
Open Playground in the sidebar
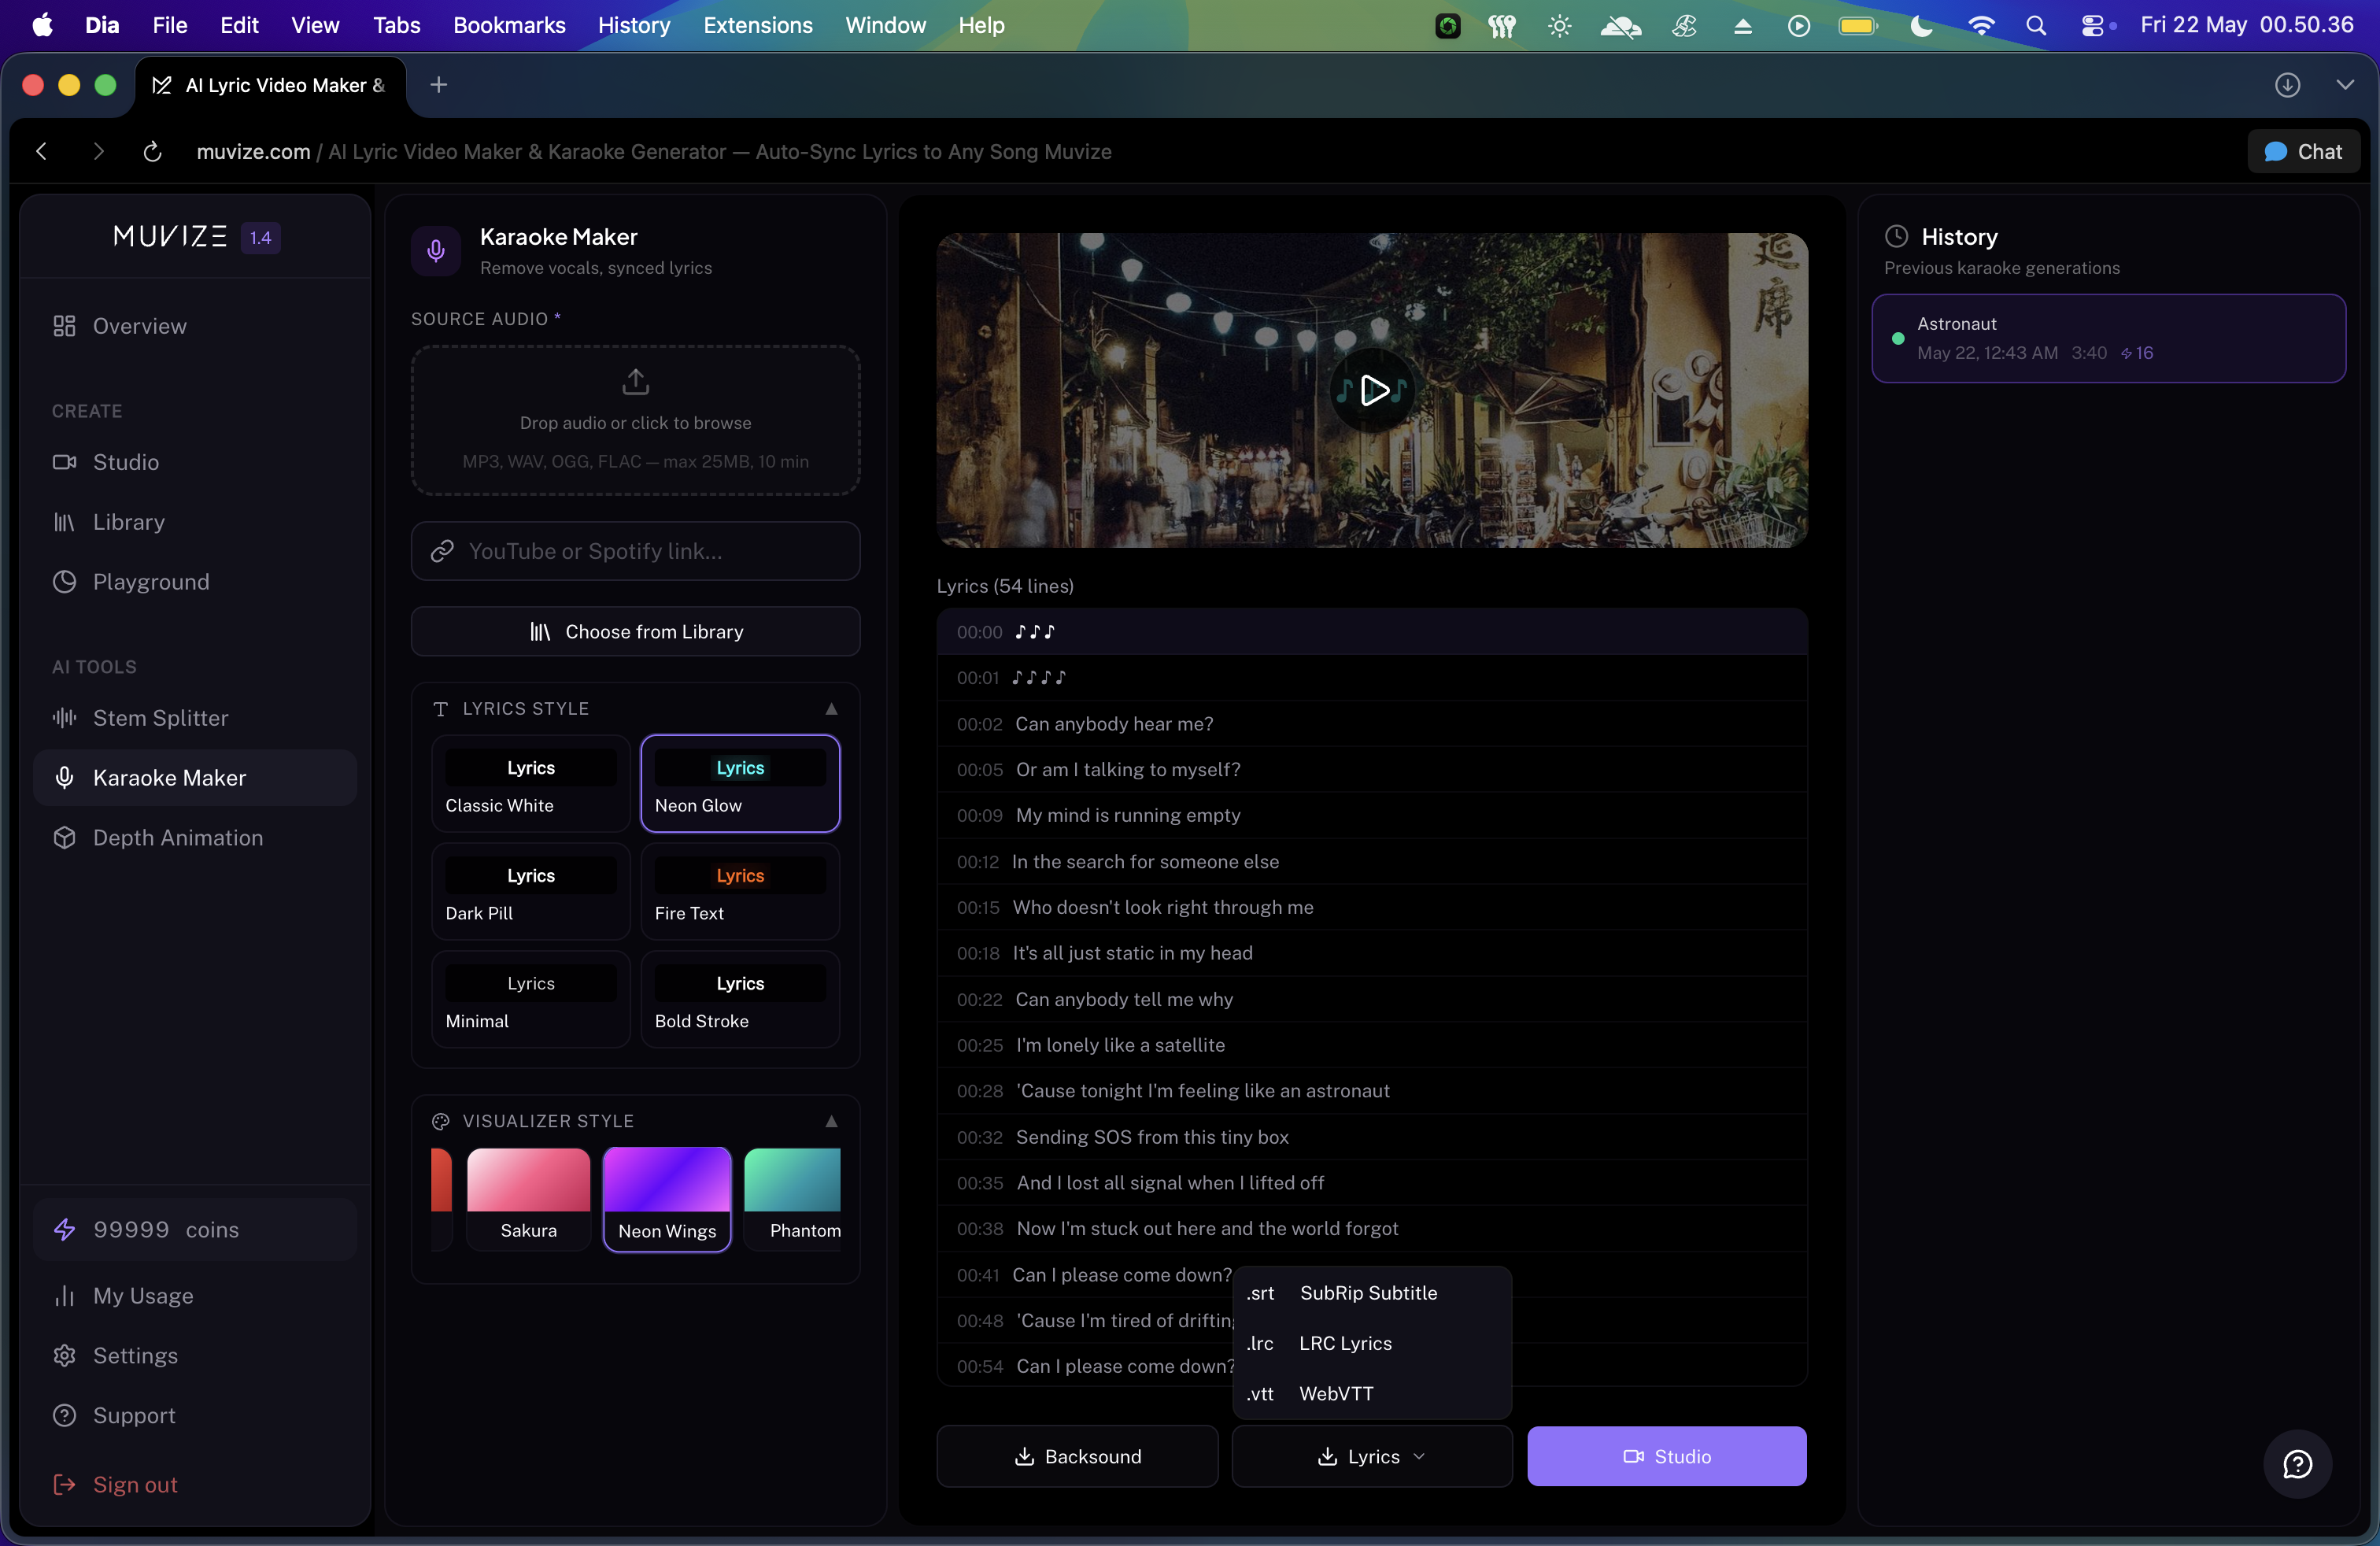pos(195,582)
